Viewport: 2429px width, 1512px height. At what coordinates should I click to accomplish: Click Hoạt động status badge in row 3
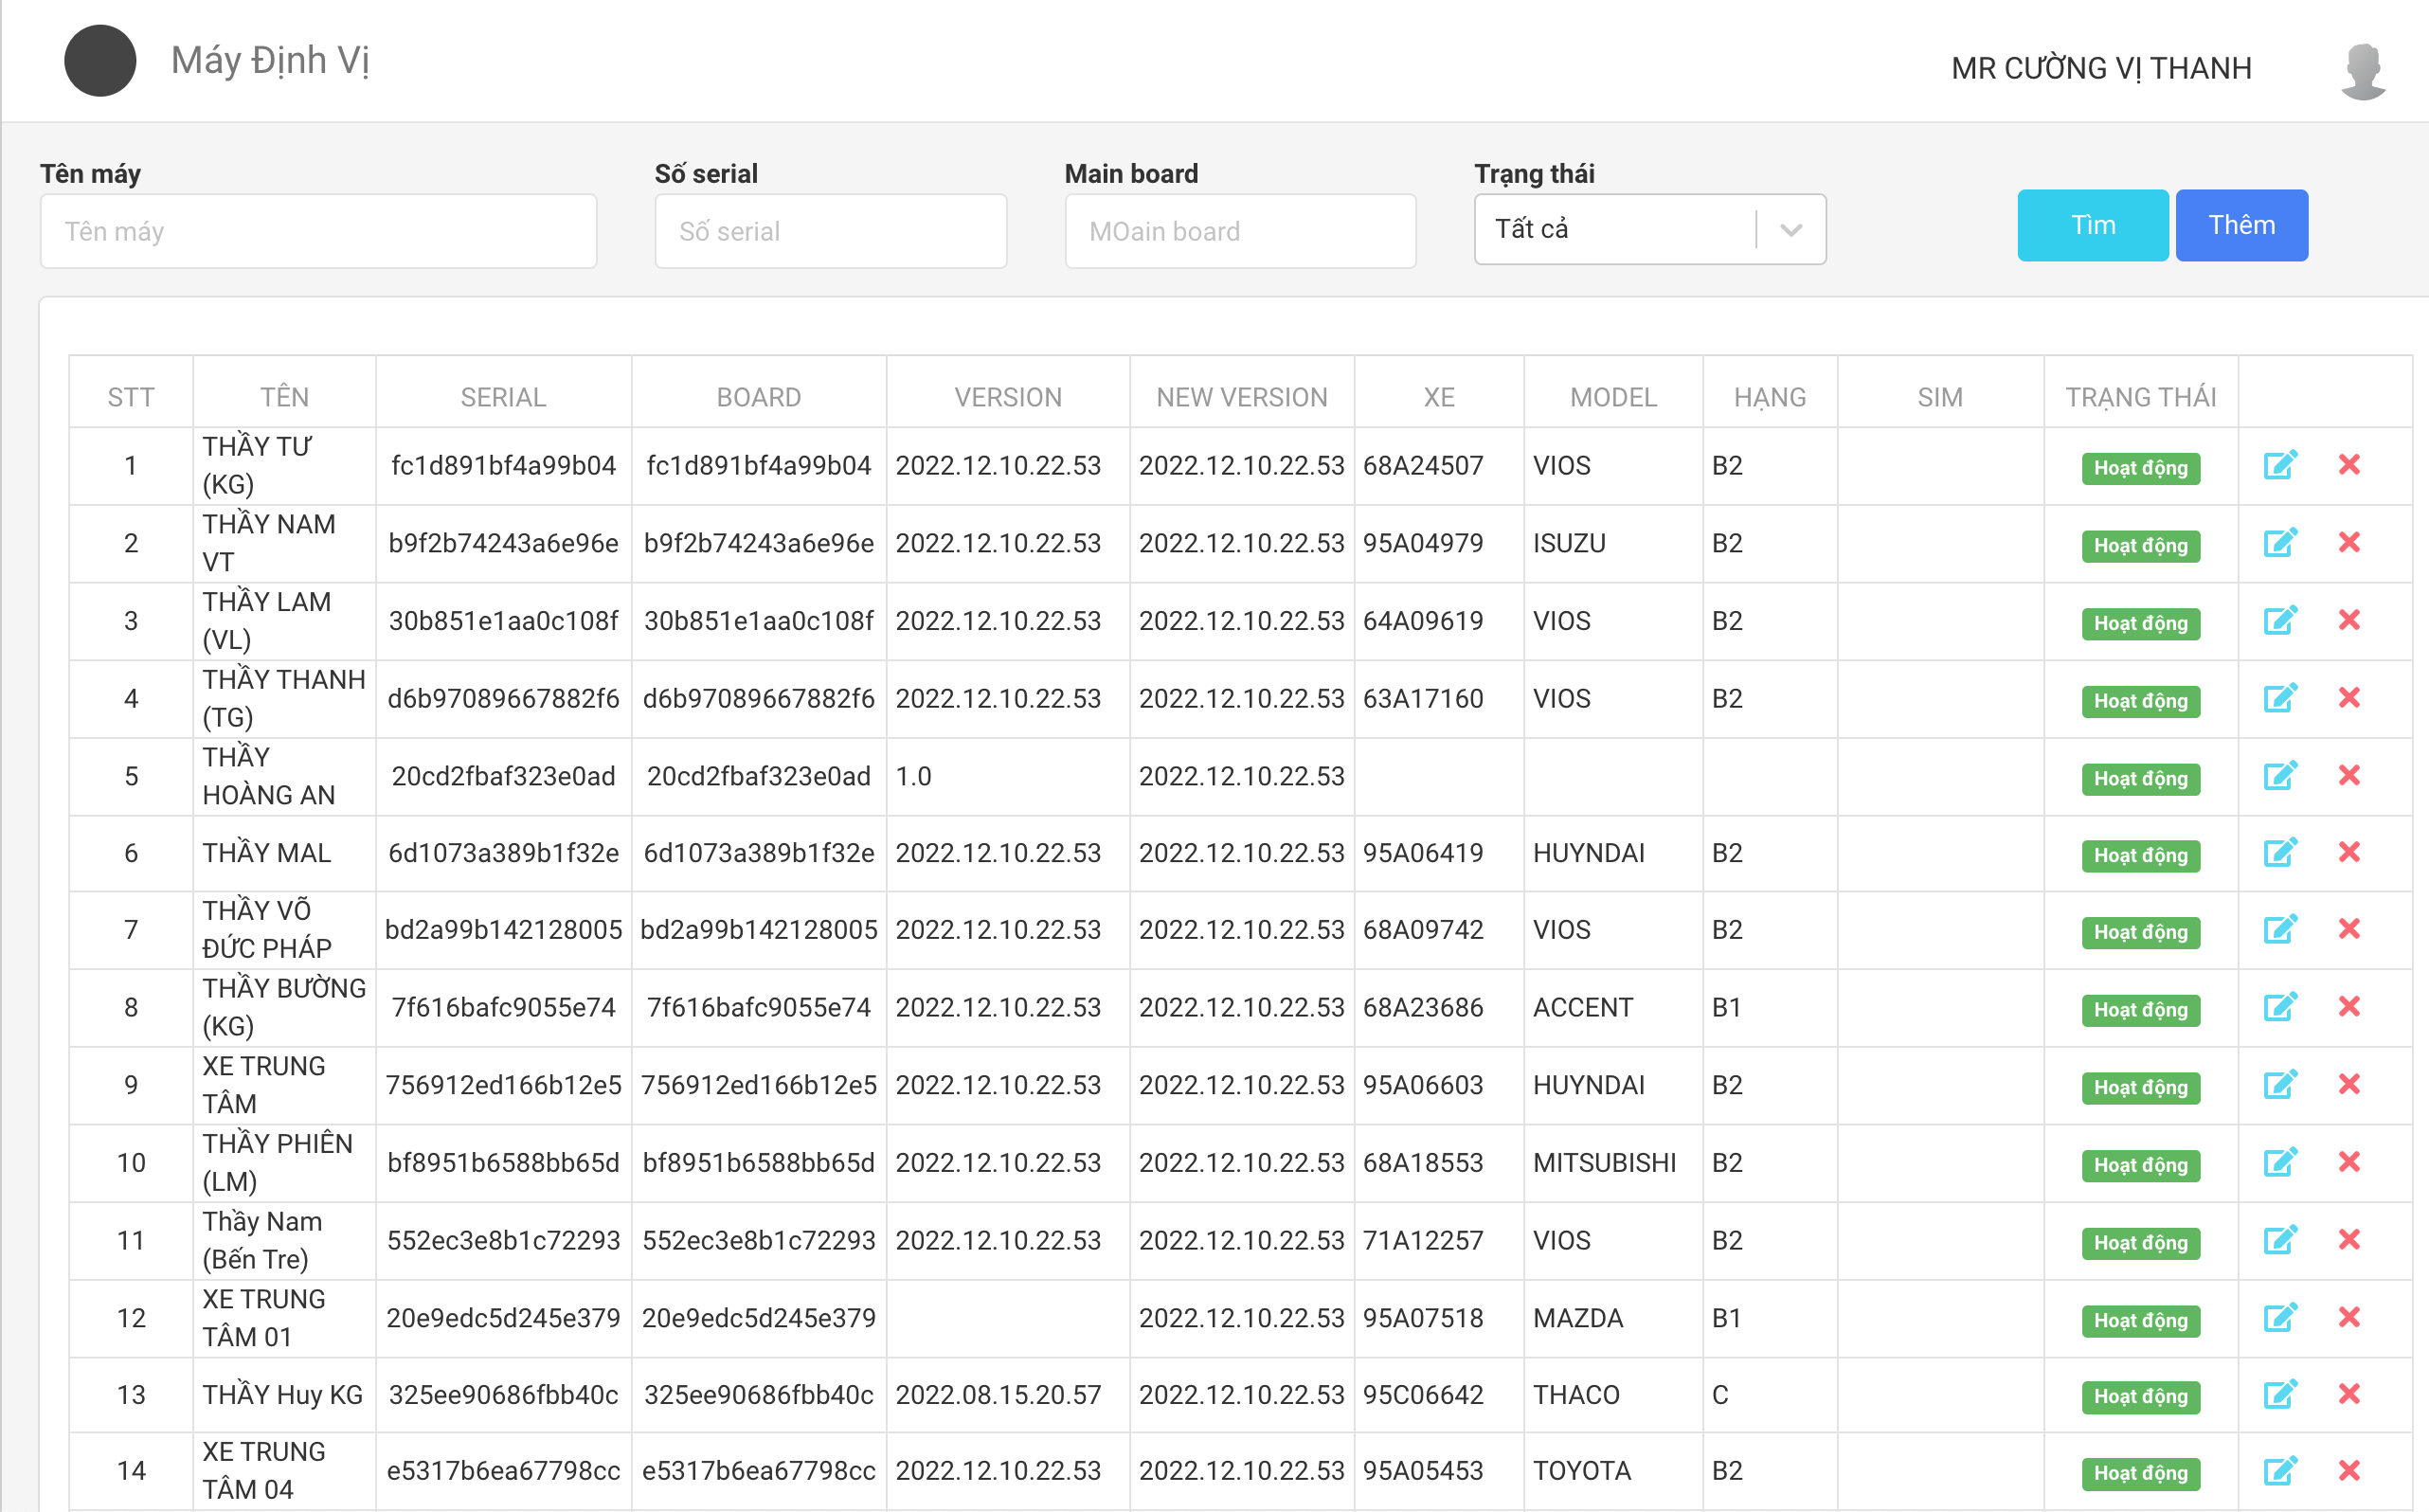2140,623
